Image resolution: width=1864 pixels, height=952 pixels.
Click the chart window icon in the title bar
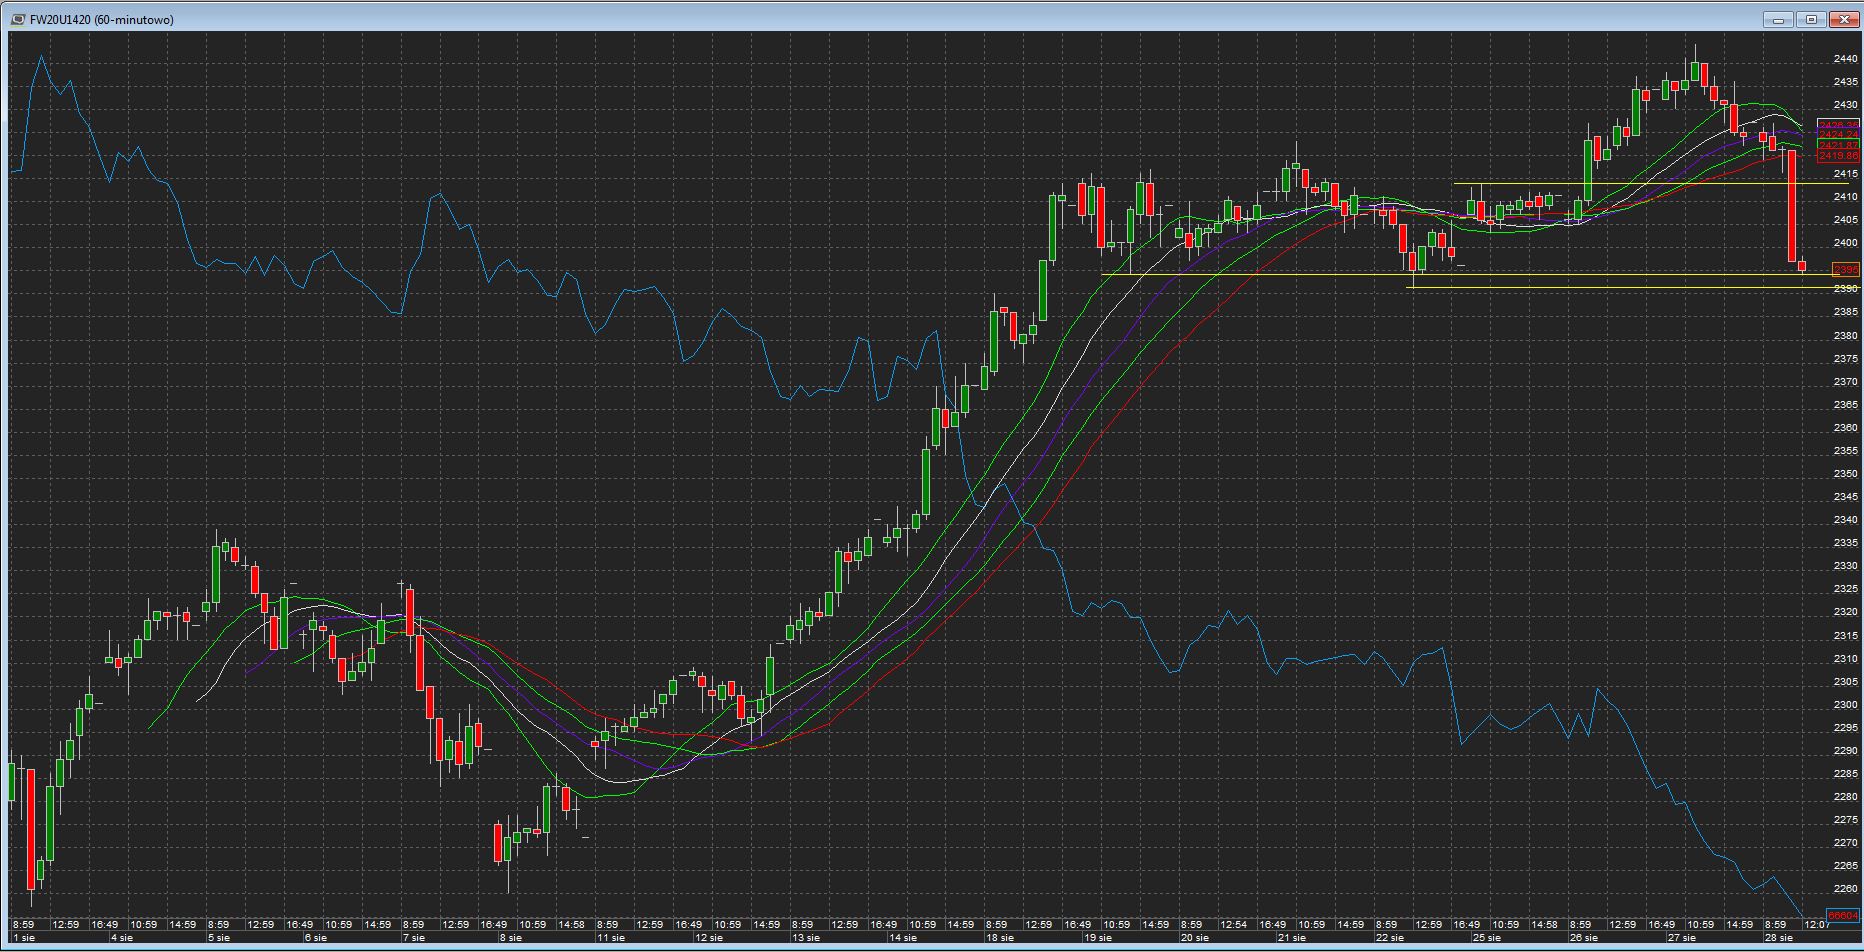19,19
